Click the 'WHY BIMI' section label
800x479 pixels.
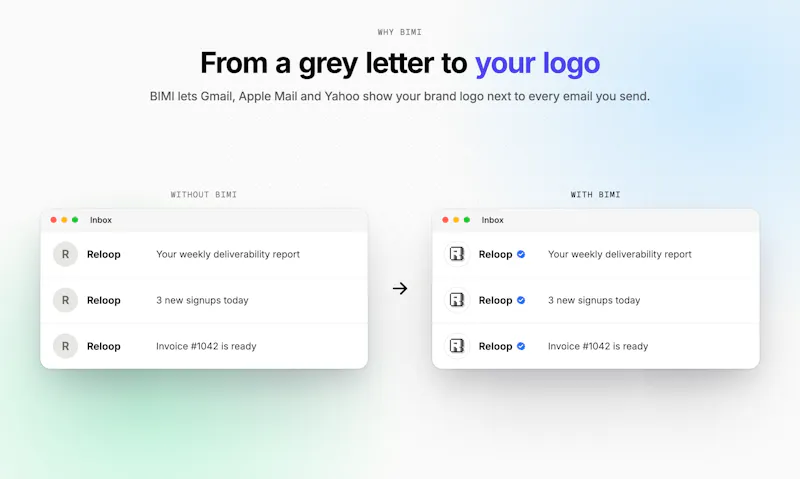coord(399,32)
